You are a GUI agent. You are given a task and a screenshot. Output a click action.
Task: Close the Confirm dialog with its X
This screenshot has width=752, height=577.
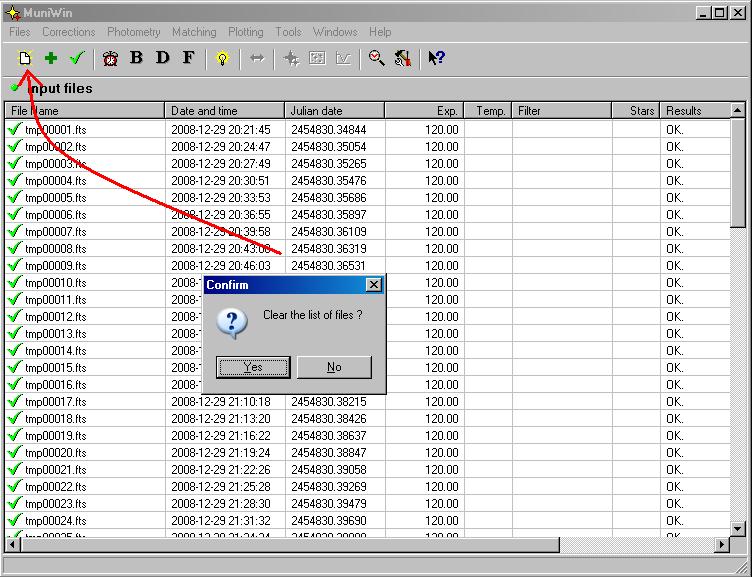(x=374, y=285)
